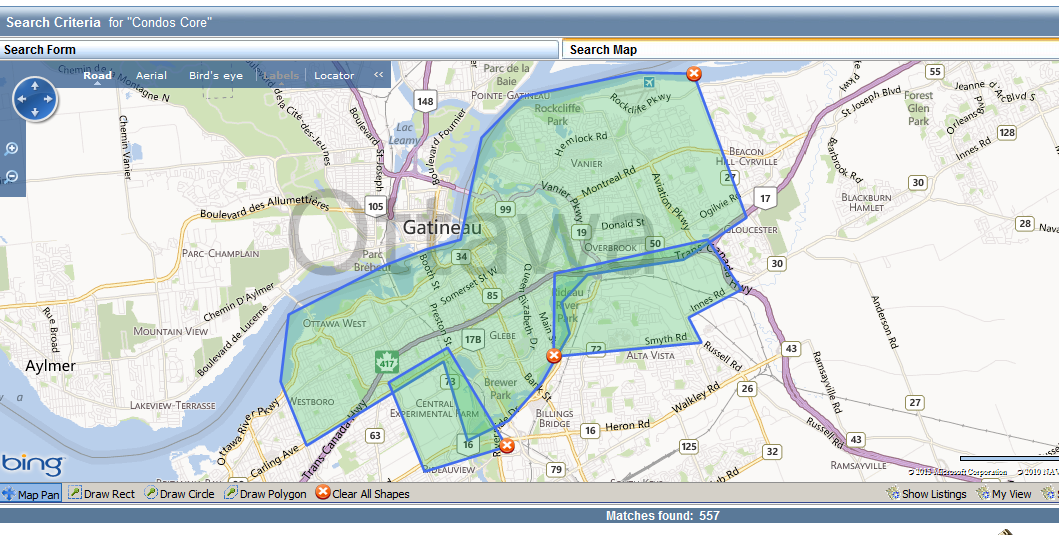Click route 105 shield marker
Image resolution: width=1059 pixels, height=535 pixels.
(376, 207)
